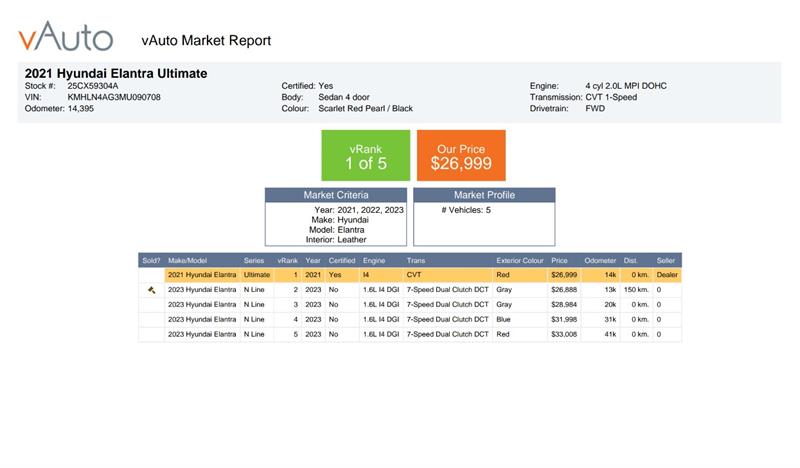Click the vRank column header
Screen dimensions: 800x468
[x=287, y=260]
